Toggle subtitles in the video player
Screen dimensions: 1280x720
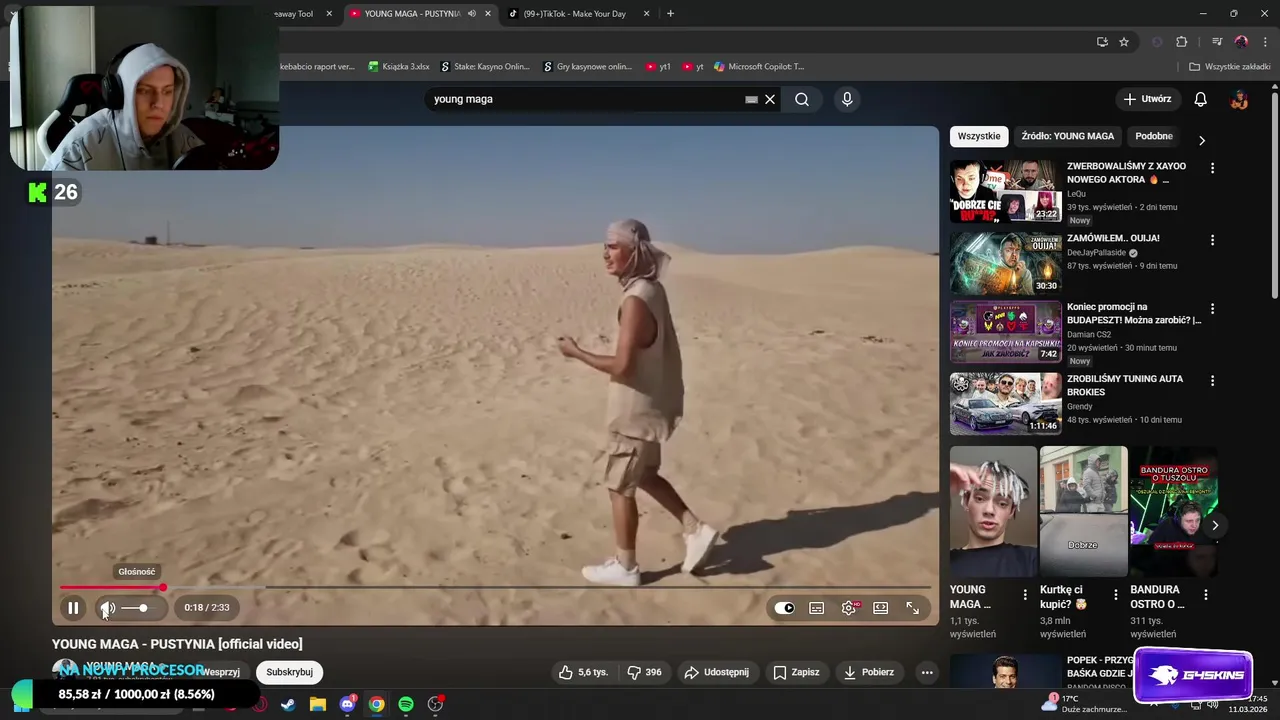[817, 608]
